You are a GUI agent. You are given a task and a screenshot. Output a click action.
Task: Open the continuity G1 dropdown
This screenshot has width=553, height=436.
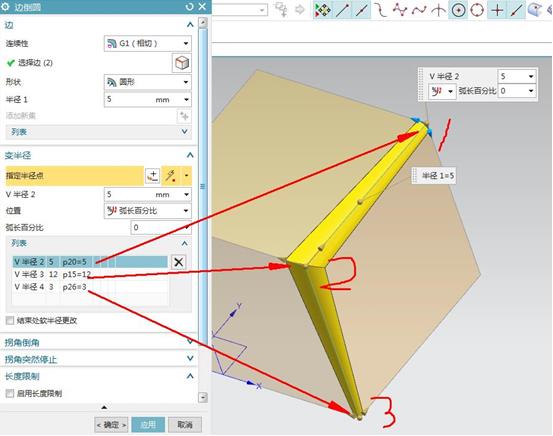pos(147,43)
